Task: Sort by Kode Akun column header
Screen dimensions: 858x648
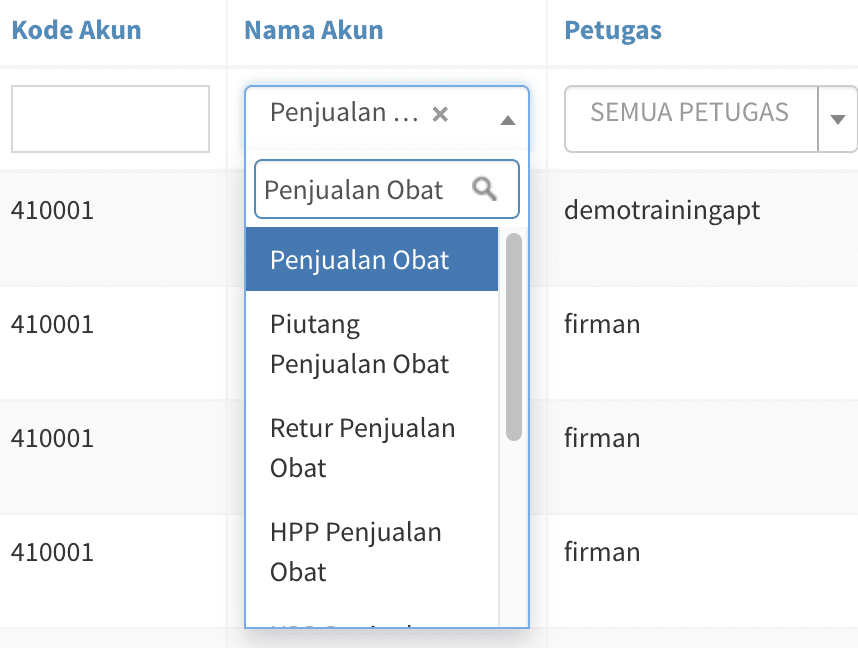Action: 77,30
